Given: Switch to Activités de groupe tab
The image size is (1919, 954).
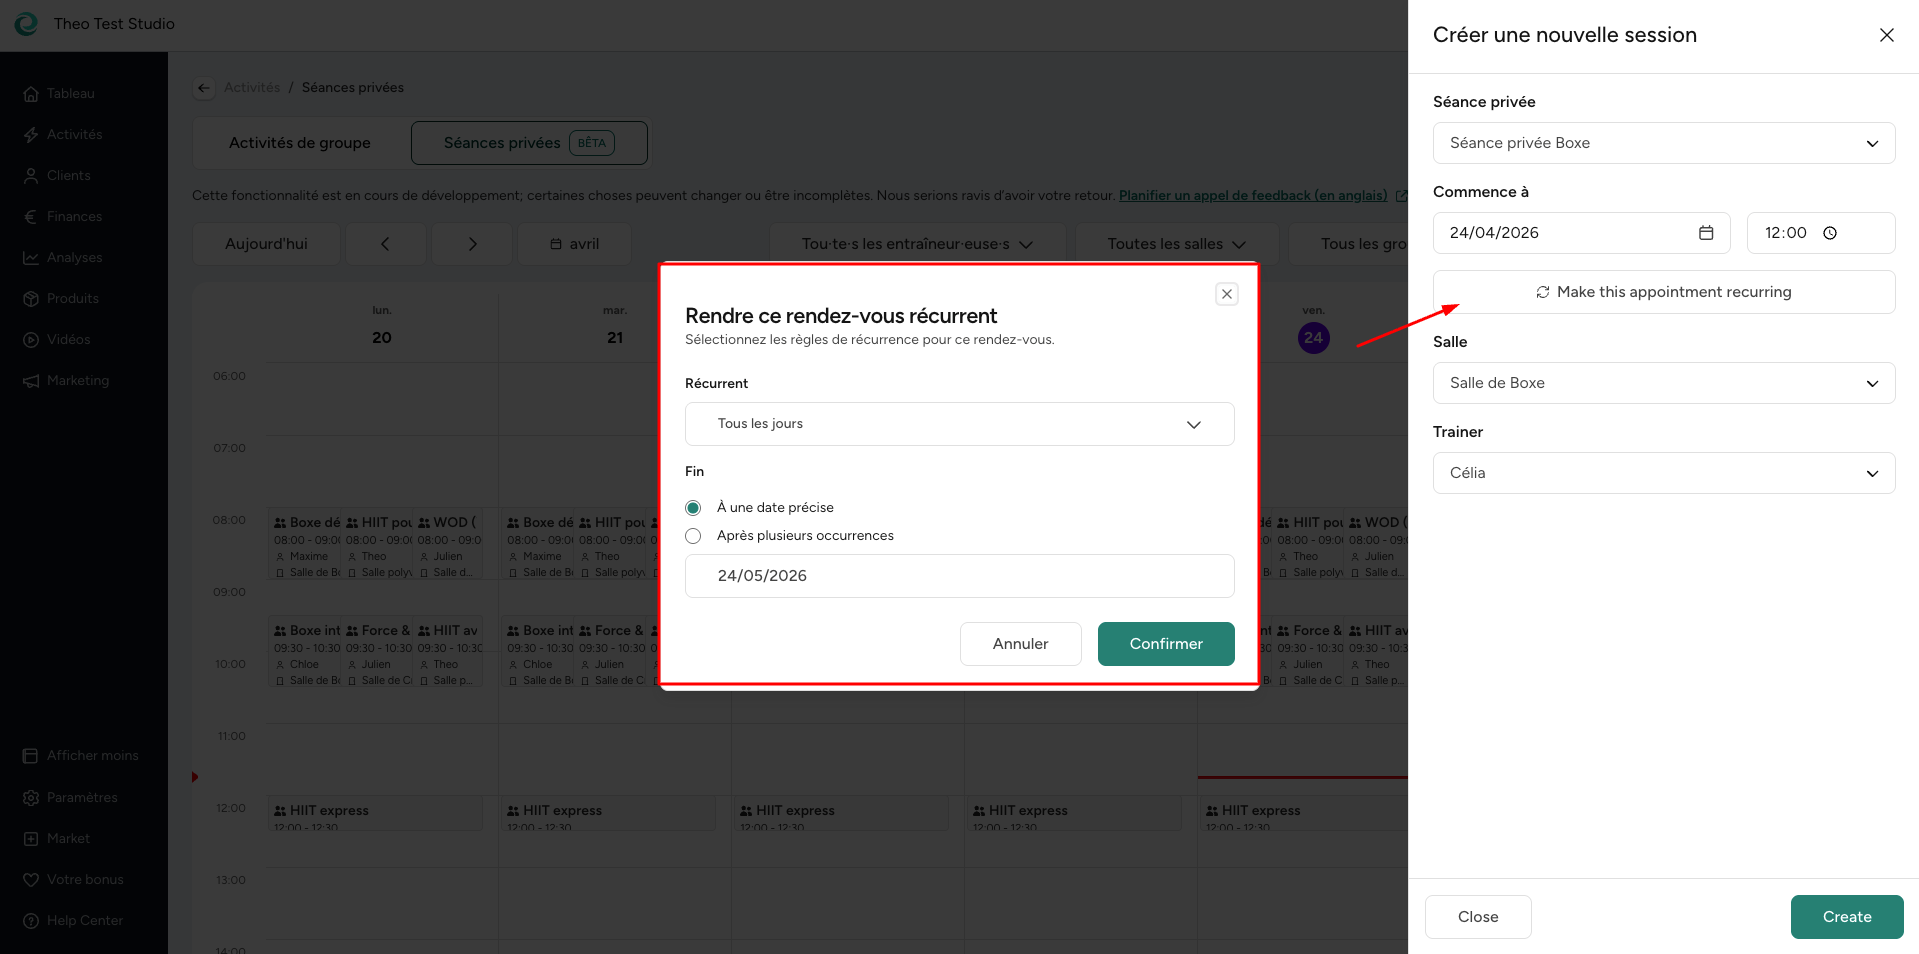Looking at the screenshot, I should [300, 143].
